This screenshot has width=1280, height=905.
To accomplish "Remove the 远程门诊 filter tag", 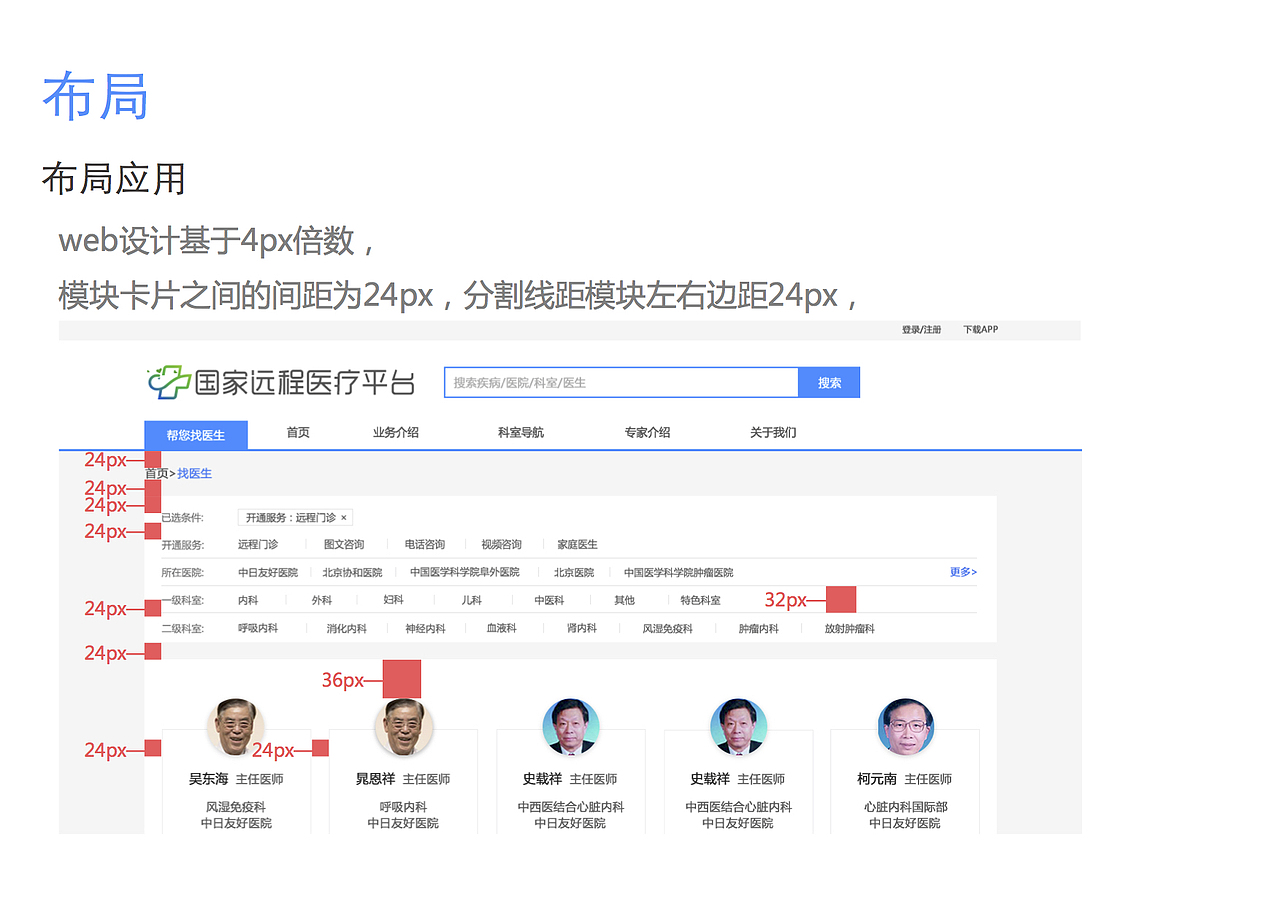I will tap(344, 518).
